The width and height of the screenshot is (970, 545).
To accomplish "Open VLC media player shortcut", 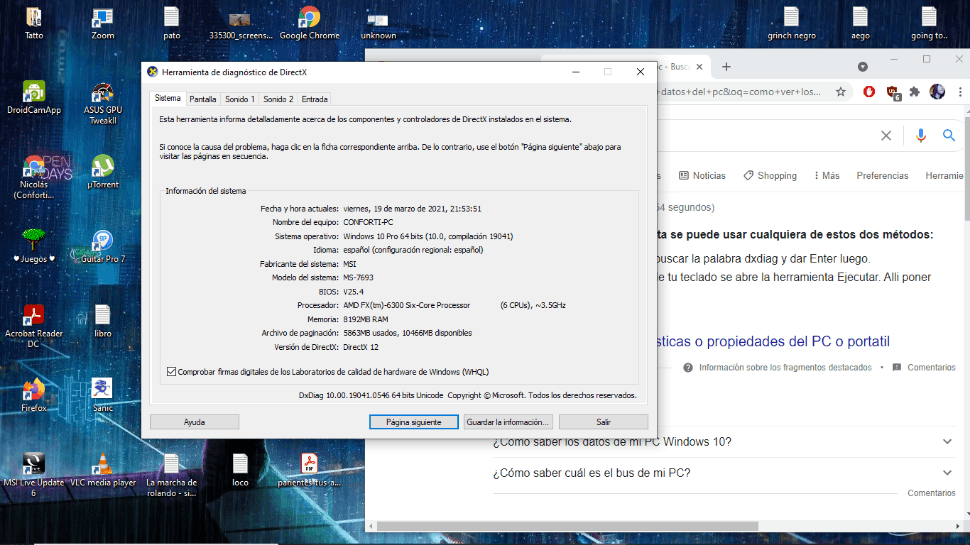I will [x=103, y=470].
